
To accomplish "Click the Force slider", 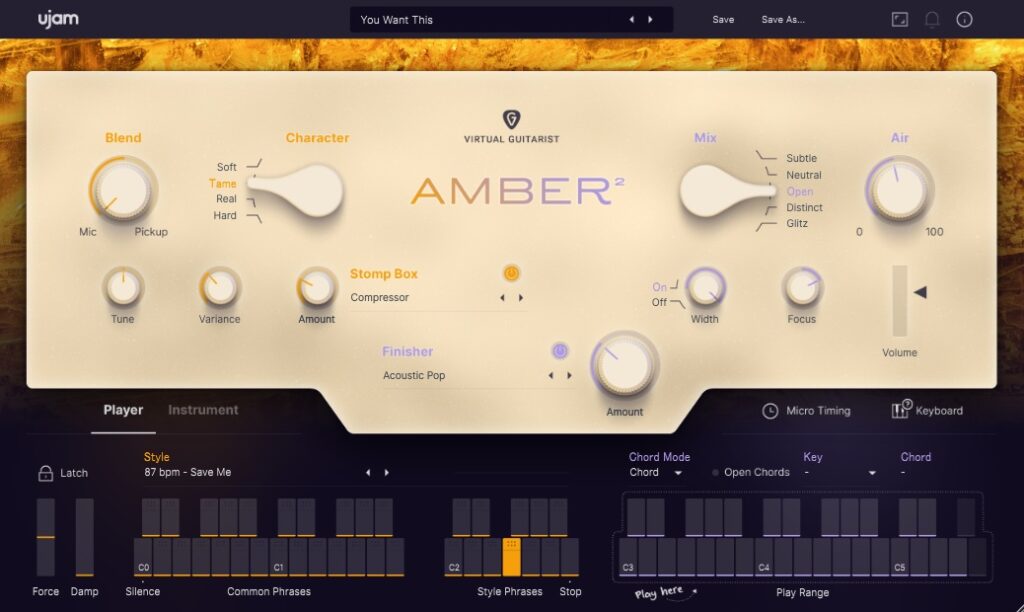I will 46,537.
